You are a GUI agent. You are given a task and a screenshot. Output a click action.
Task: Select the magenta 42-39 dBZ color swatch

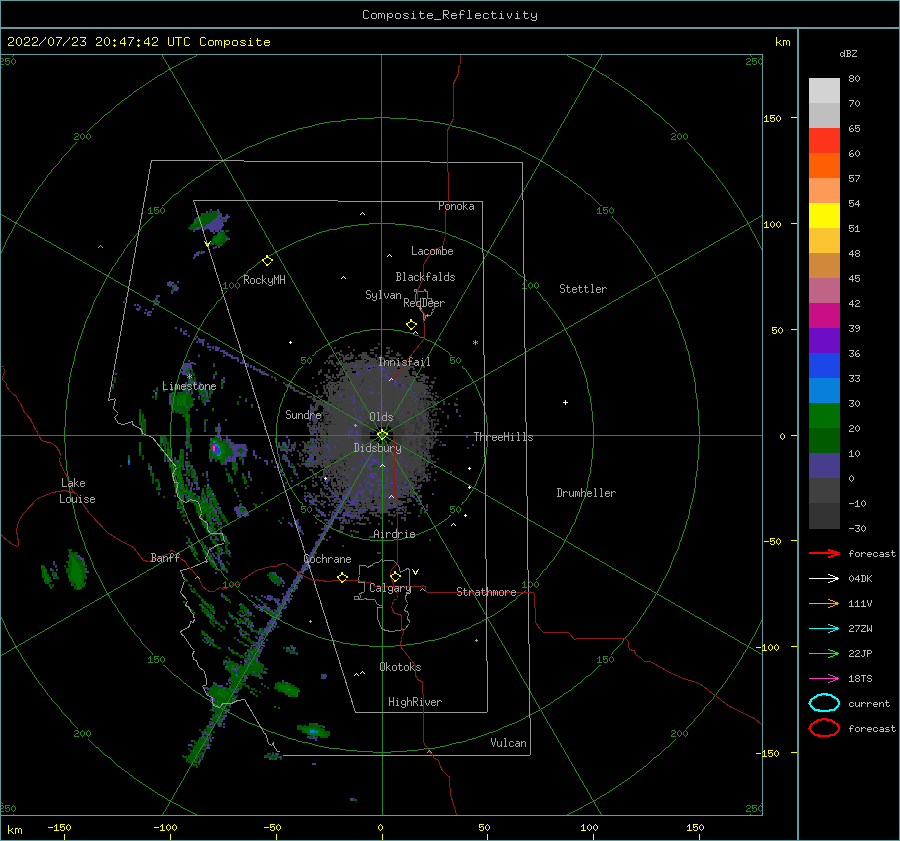tap(824, 316)
